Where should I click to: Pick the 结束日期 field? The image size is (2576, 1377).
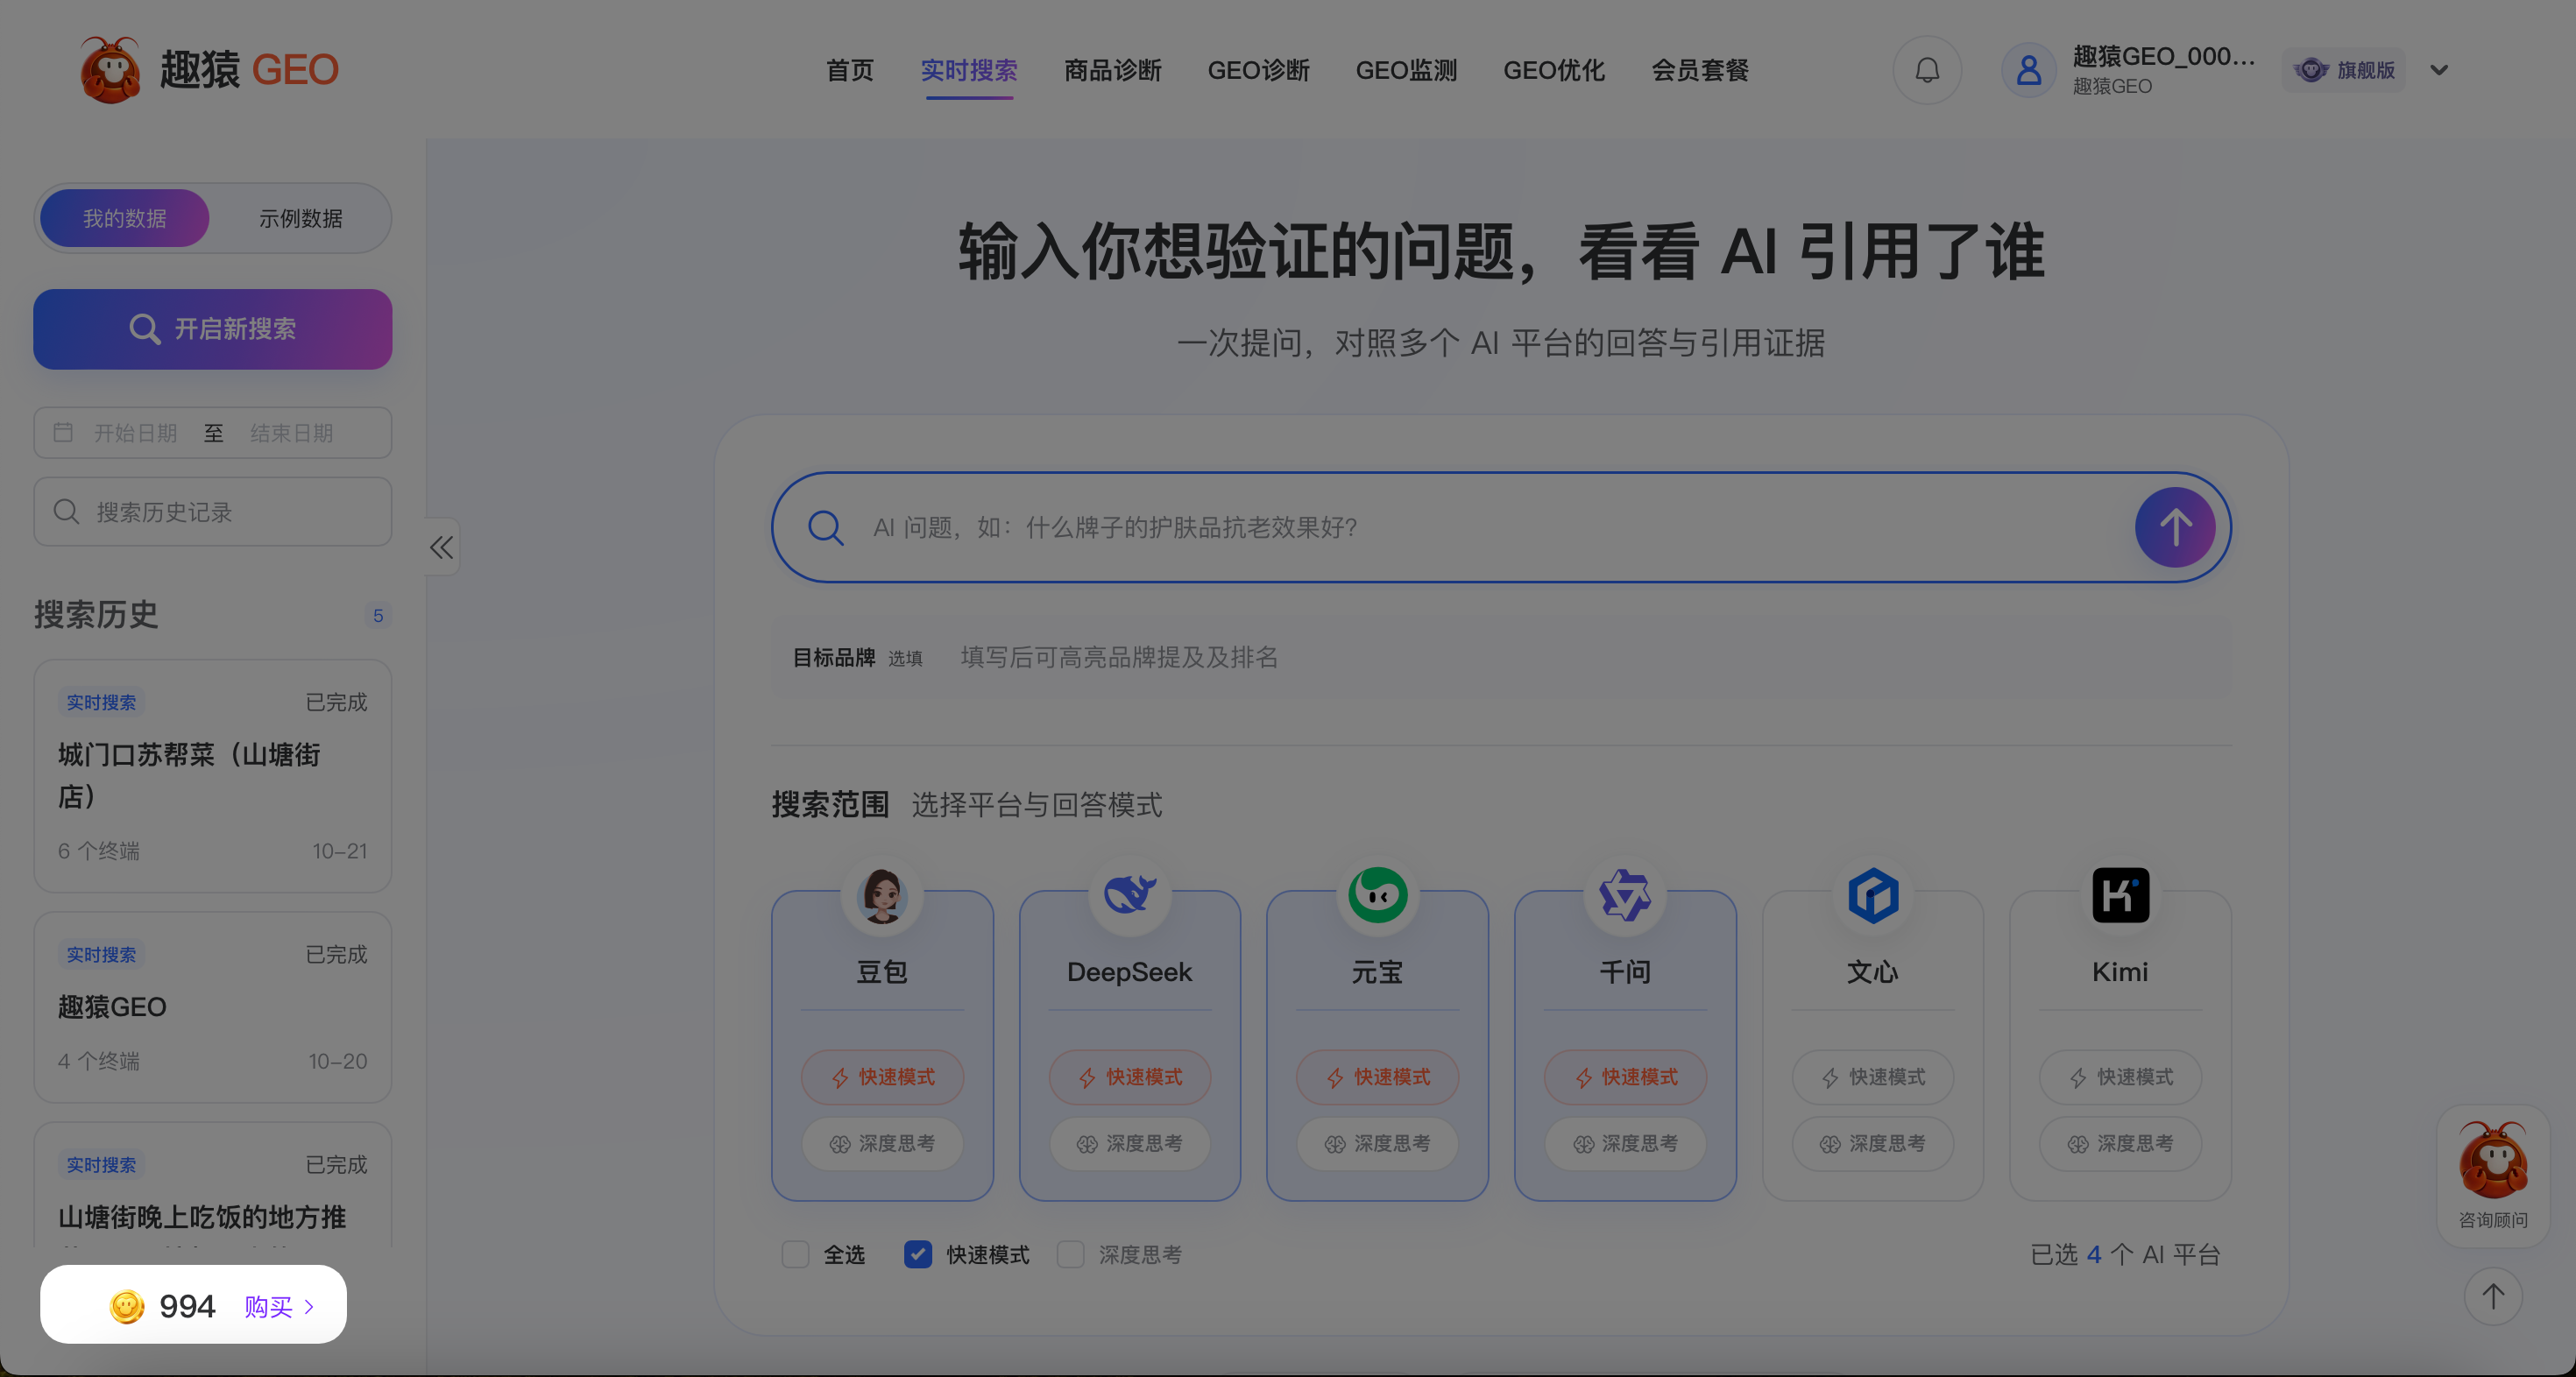(x=291, y=433)
